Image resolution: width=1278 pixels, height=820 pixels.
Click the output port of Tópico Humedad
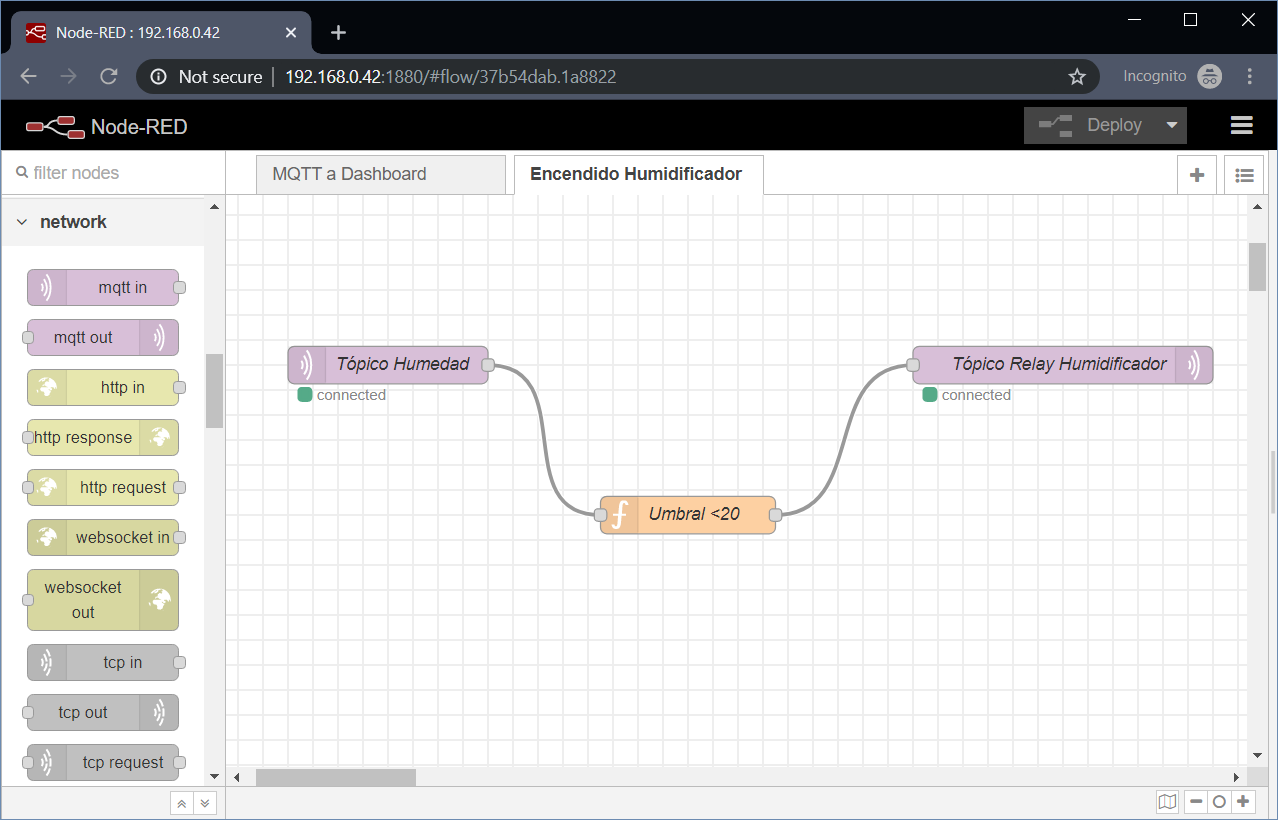click(x=488, y=365)
